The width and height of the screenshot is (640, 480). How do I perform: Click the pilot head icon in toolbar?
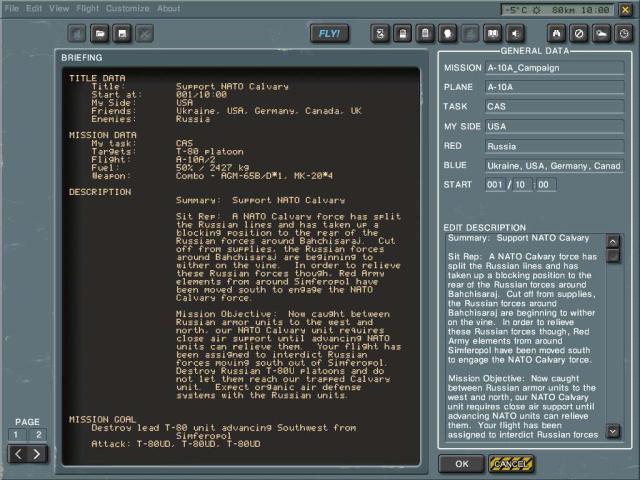[447, 34]
